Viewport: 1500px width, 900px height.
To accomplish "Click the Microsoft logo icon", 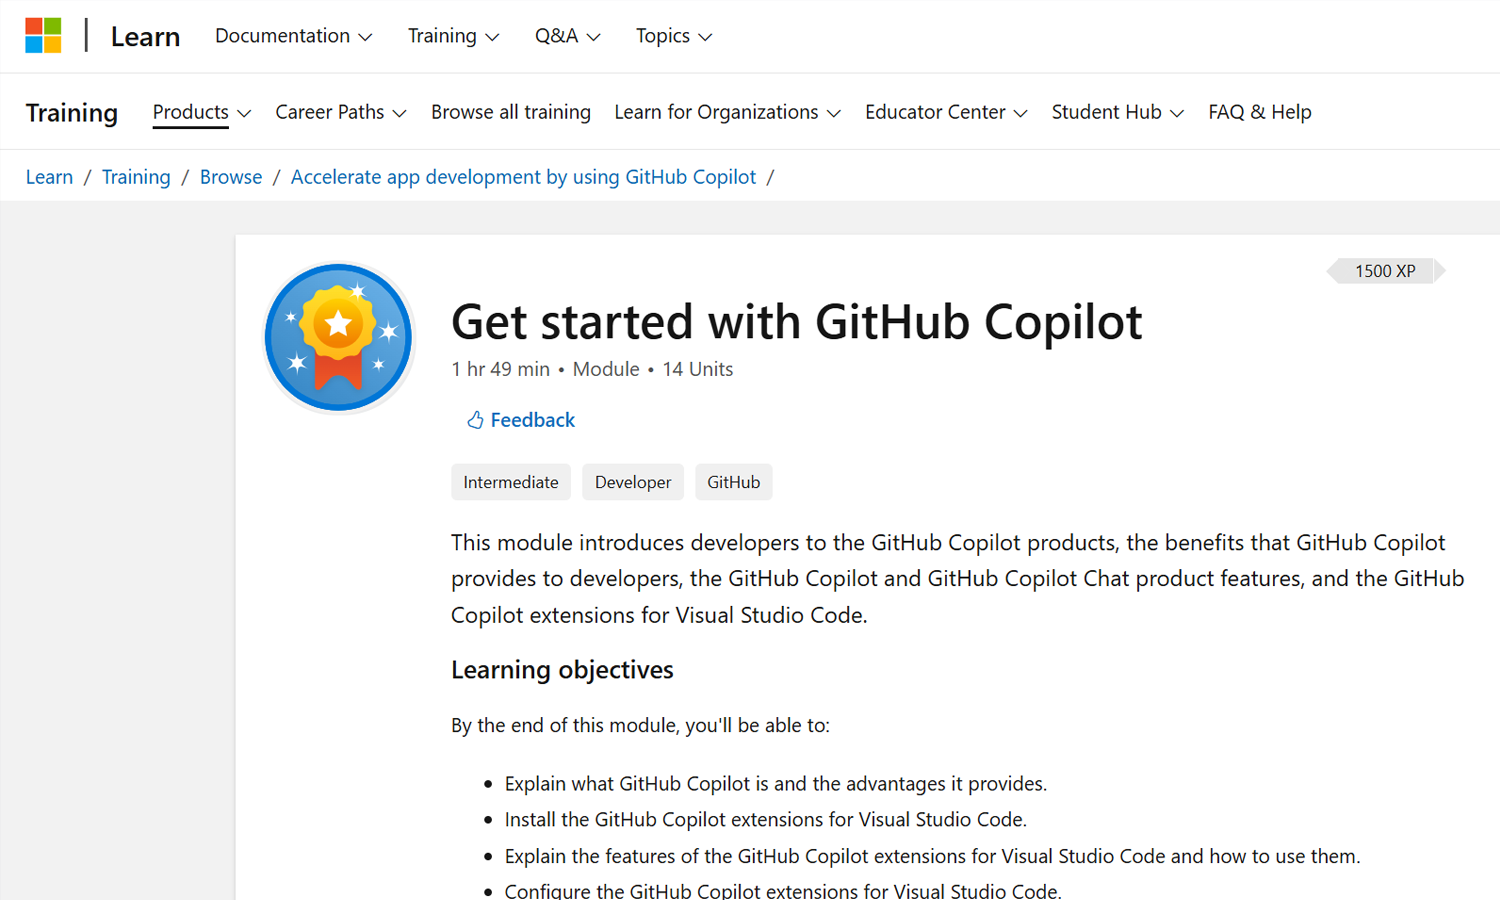I will pos(43,36).
